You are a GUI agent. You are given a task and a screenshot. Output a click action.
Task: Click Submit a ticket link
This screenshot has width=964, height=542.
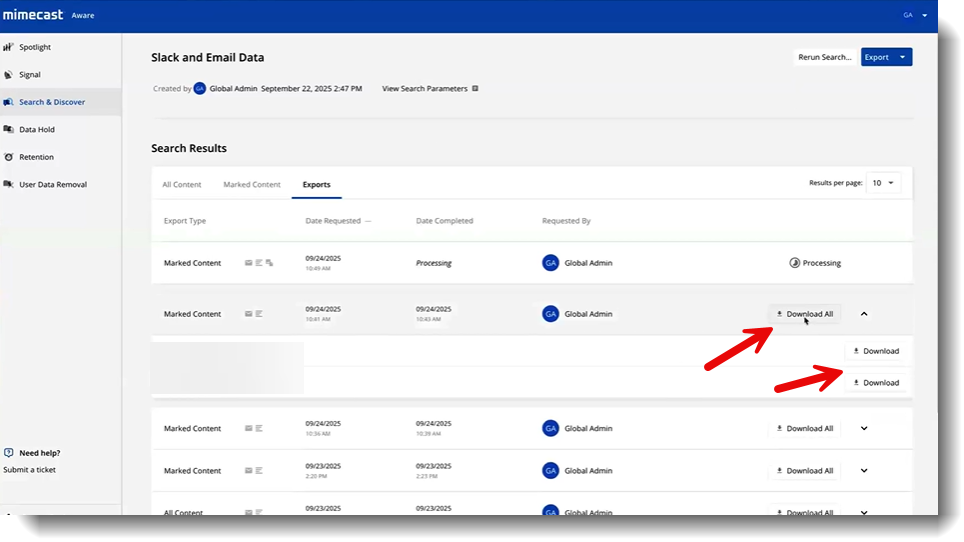[x=30, y=470]
